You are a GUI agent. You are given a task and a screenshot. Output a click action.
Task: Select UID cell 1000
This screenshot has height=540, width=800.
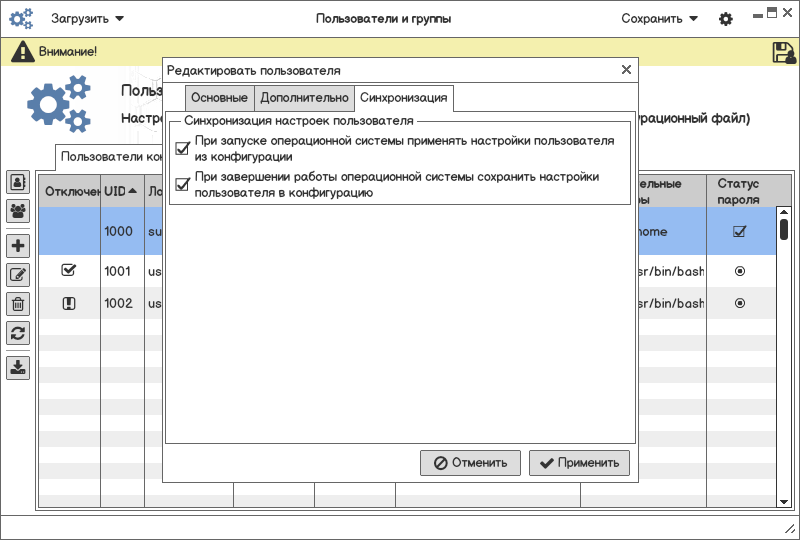tap(122, 231)
